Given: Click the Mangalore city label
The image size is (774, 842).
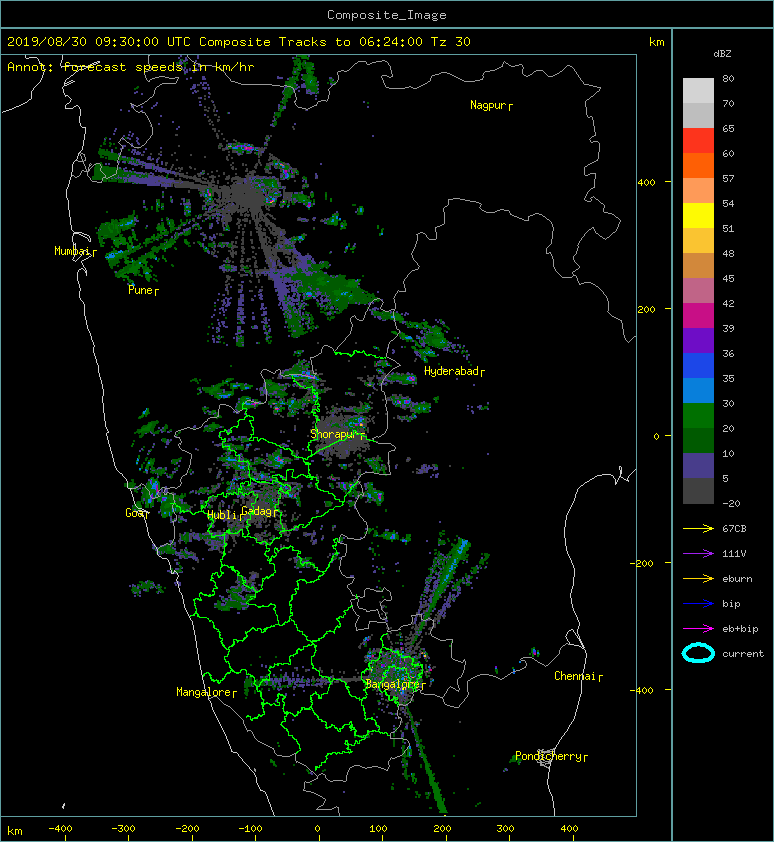Looking at the screenshot, I should pos(204,692).
